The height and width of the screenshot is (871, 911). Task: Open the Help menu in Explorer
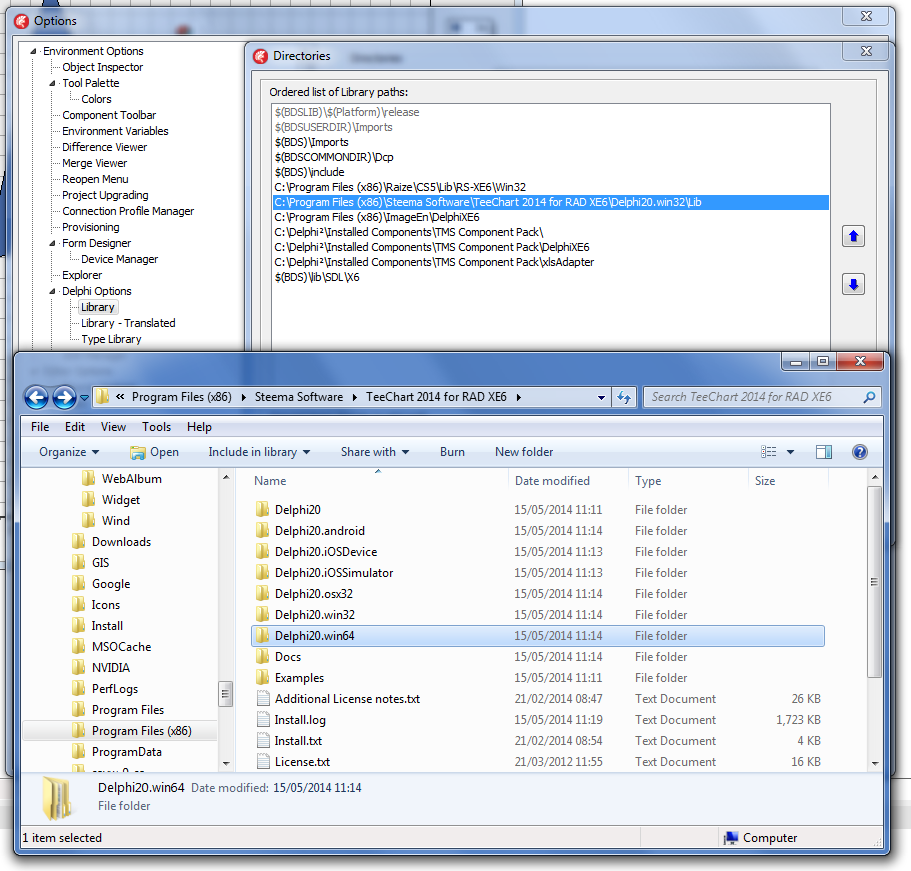(199, 426)
